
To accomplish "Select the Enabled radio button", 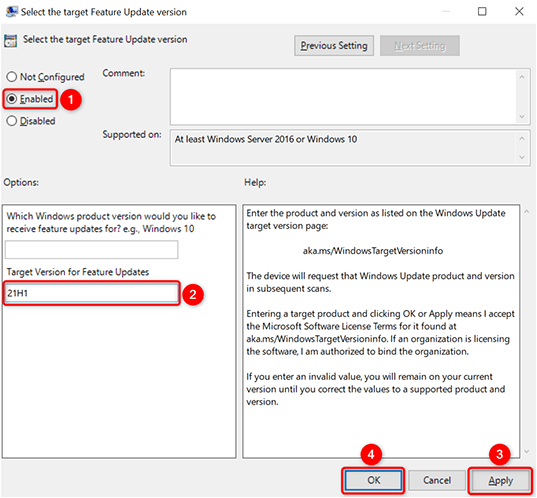I will 30,99.
